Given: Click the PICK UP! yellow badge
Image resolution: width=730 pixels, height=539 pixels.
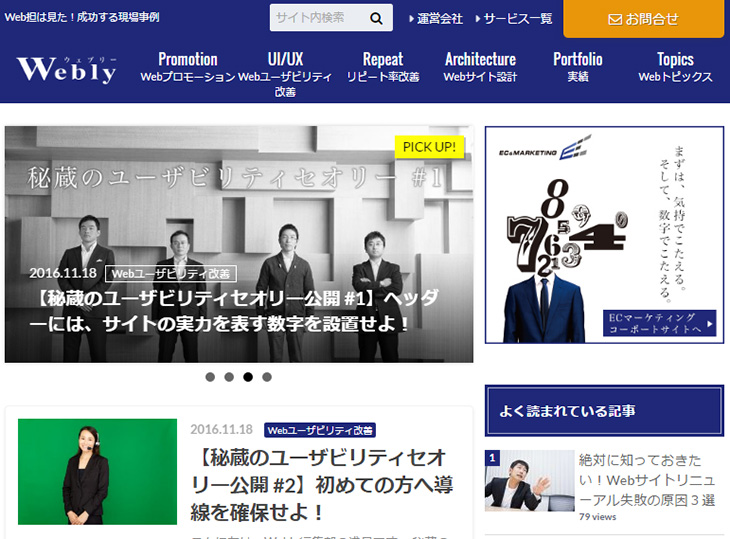Looking at the screenshot, I should point(429,147).
